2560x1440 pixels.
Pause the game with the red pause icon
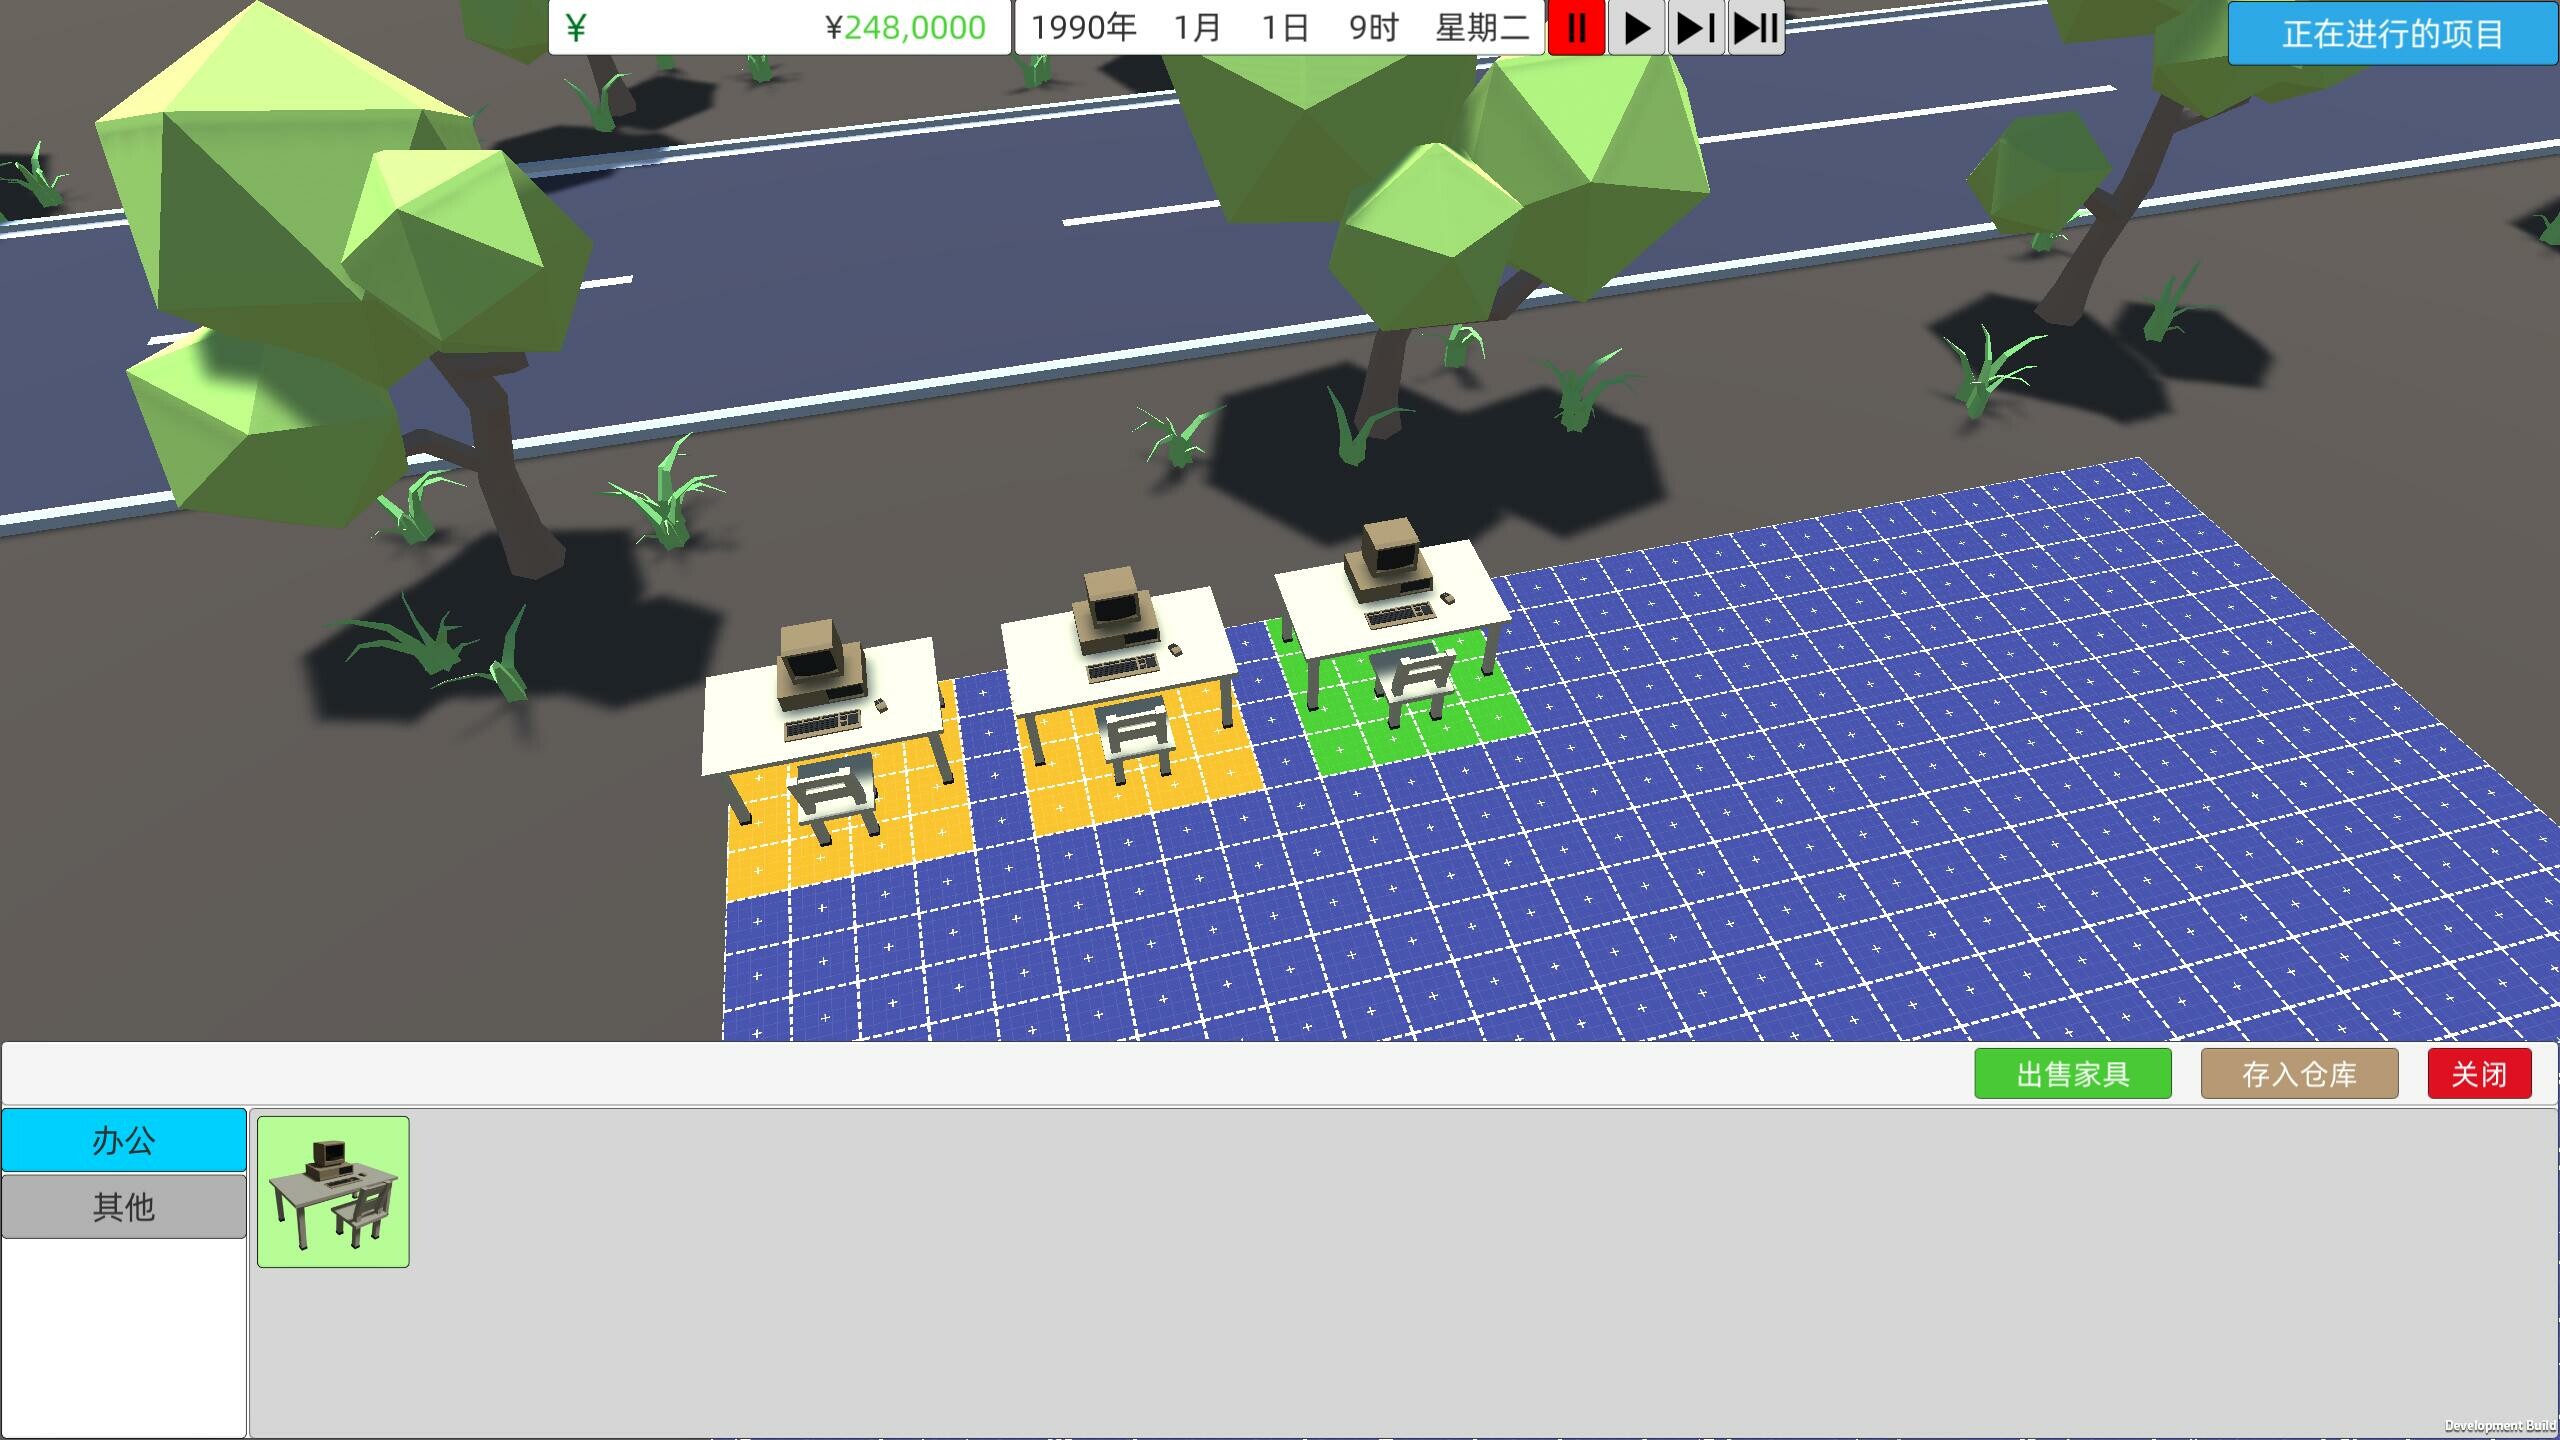pos(1577,28)
